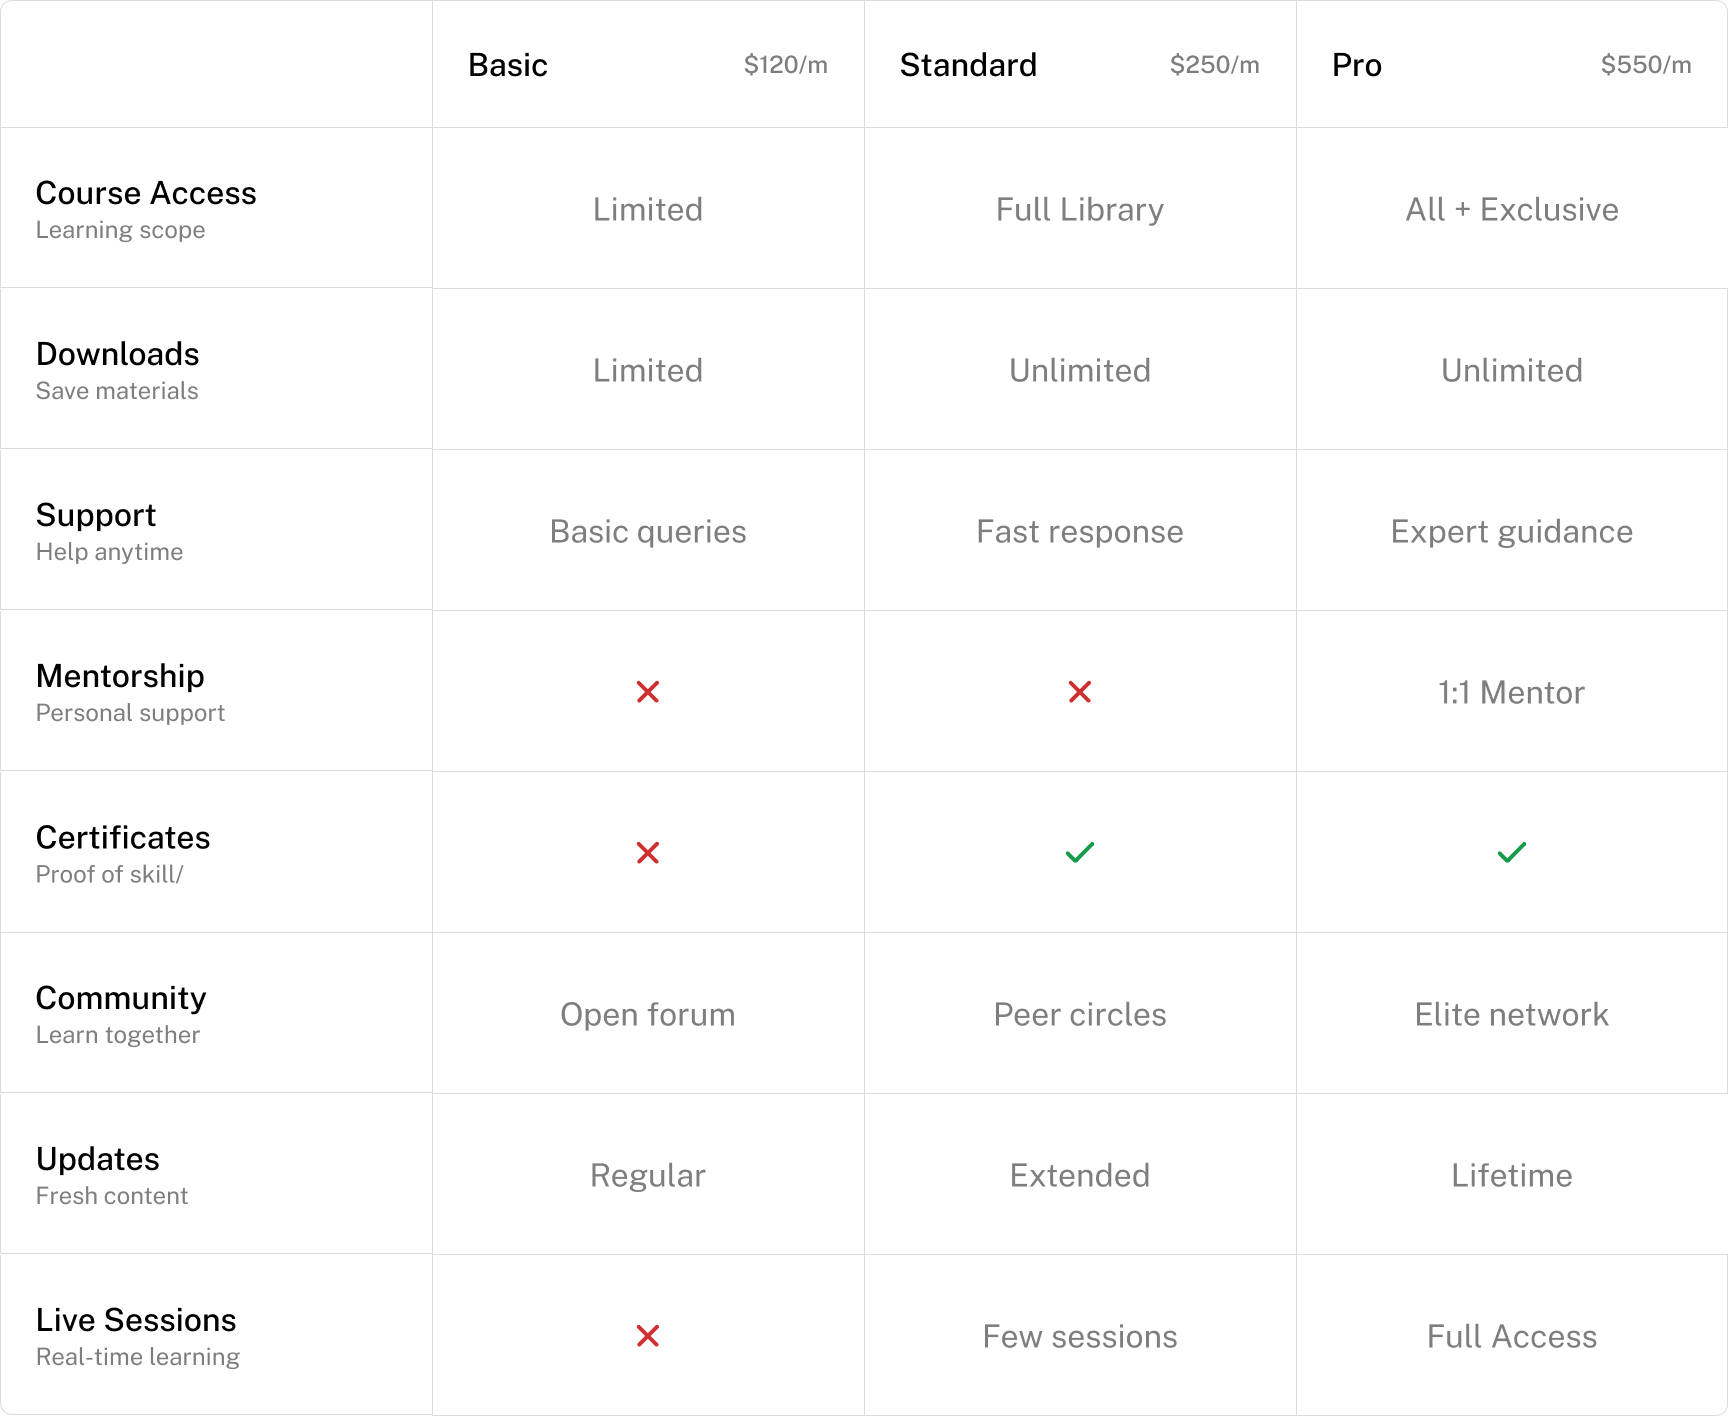
Task: Click the red X for Standard Mentorship
Action: (x=1080, y=692)
